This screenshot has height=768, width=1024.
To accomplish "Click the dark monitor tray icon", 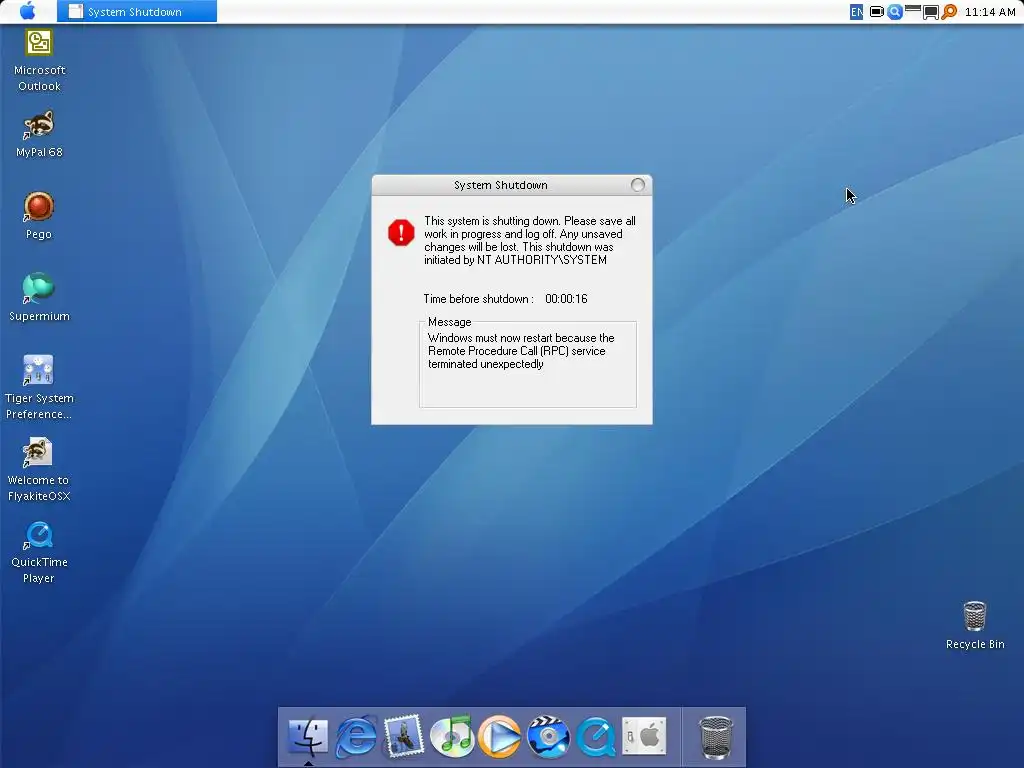I will pyautogui.click(x=931, y=12).
